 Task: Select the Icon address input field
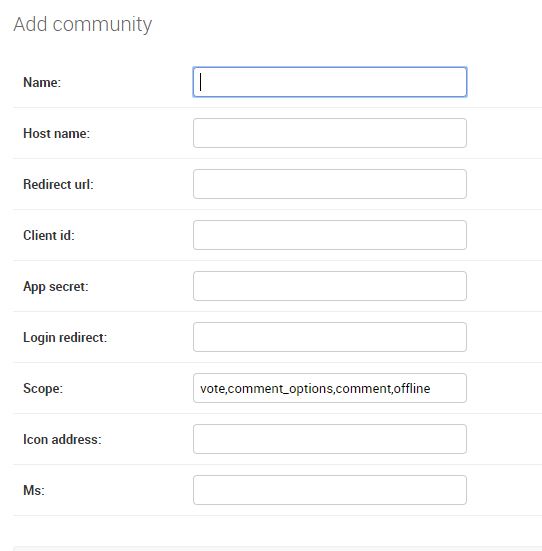(x=330, y=439)
